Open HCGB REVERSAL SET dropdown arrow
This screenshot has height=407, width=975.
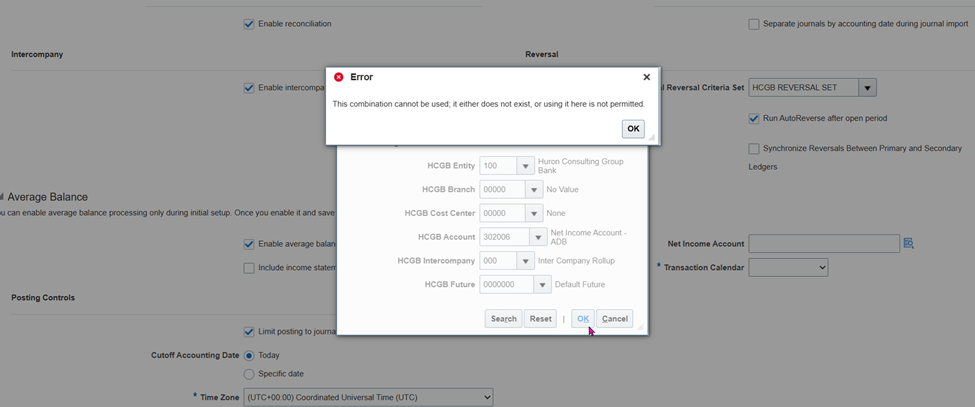point(868,88)
